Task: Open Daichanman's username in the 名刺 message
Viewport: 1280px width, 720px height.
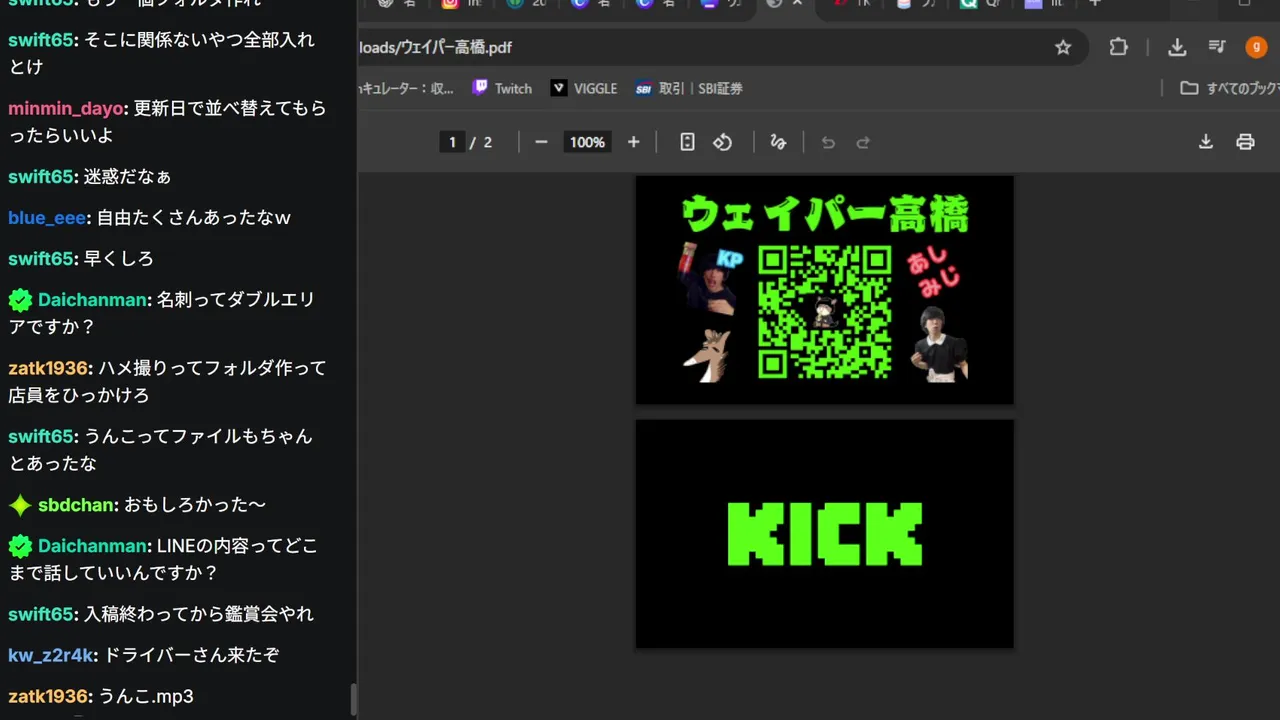Action: [x=93, y=299]
